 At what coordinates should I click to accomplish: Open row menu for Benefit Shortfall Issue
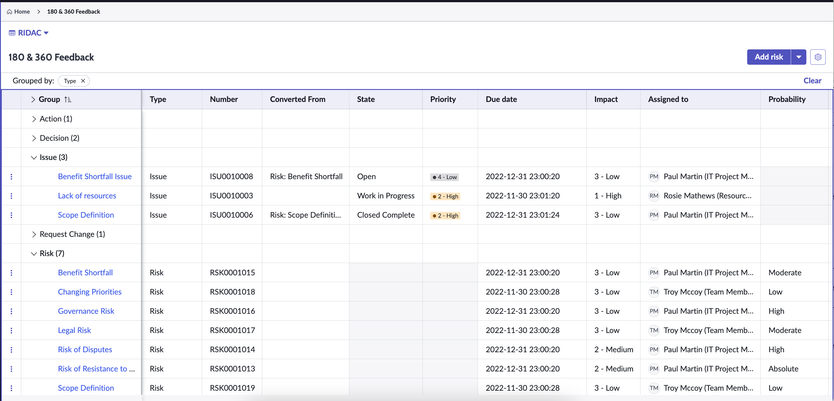coord(11,177)
